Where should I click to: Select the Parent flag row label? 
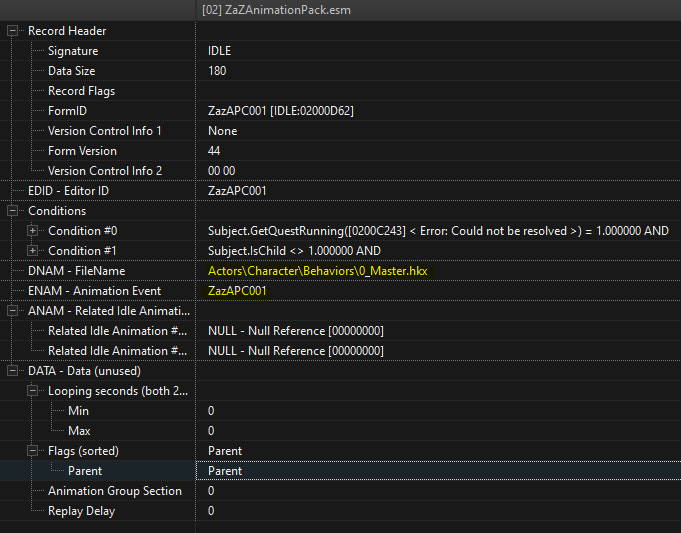click(x=85, y=470)
